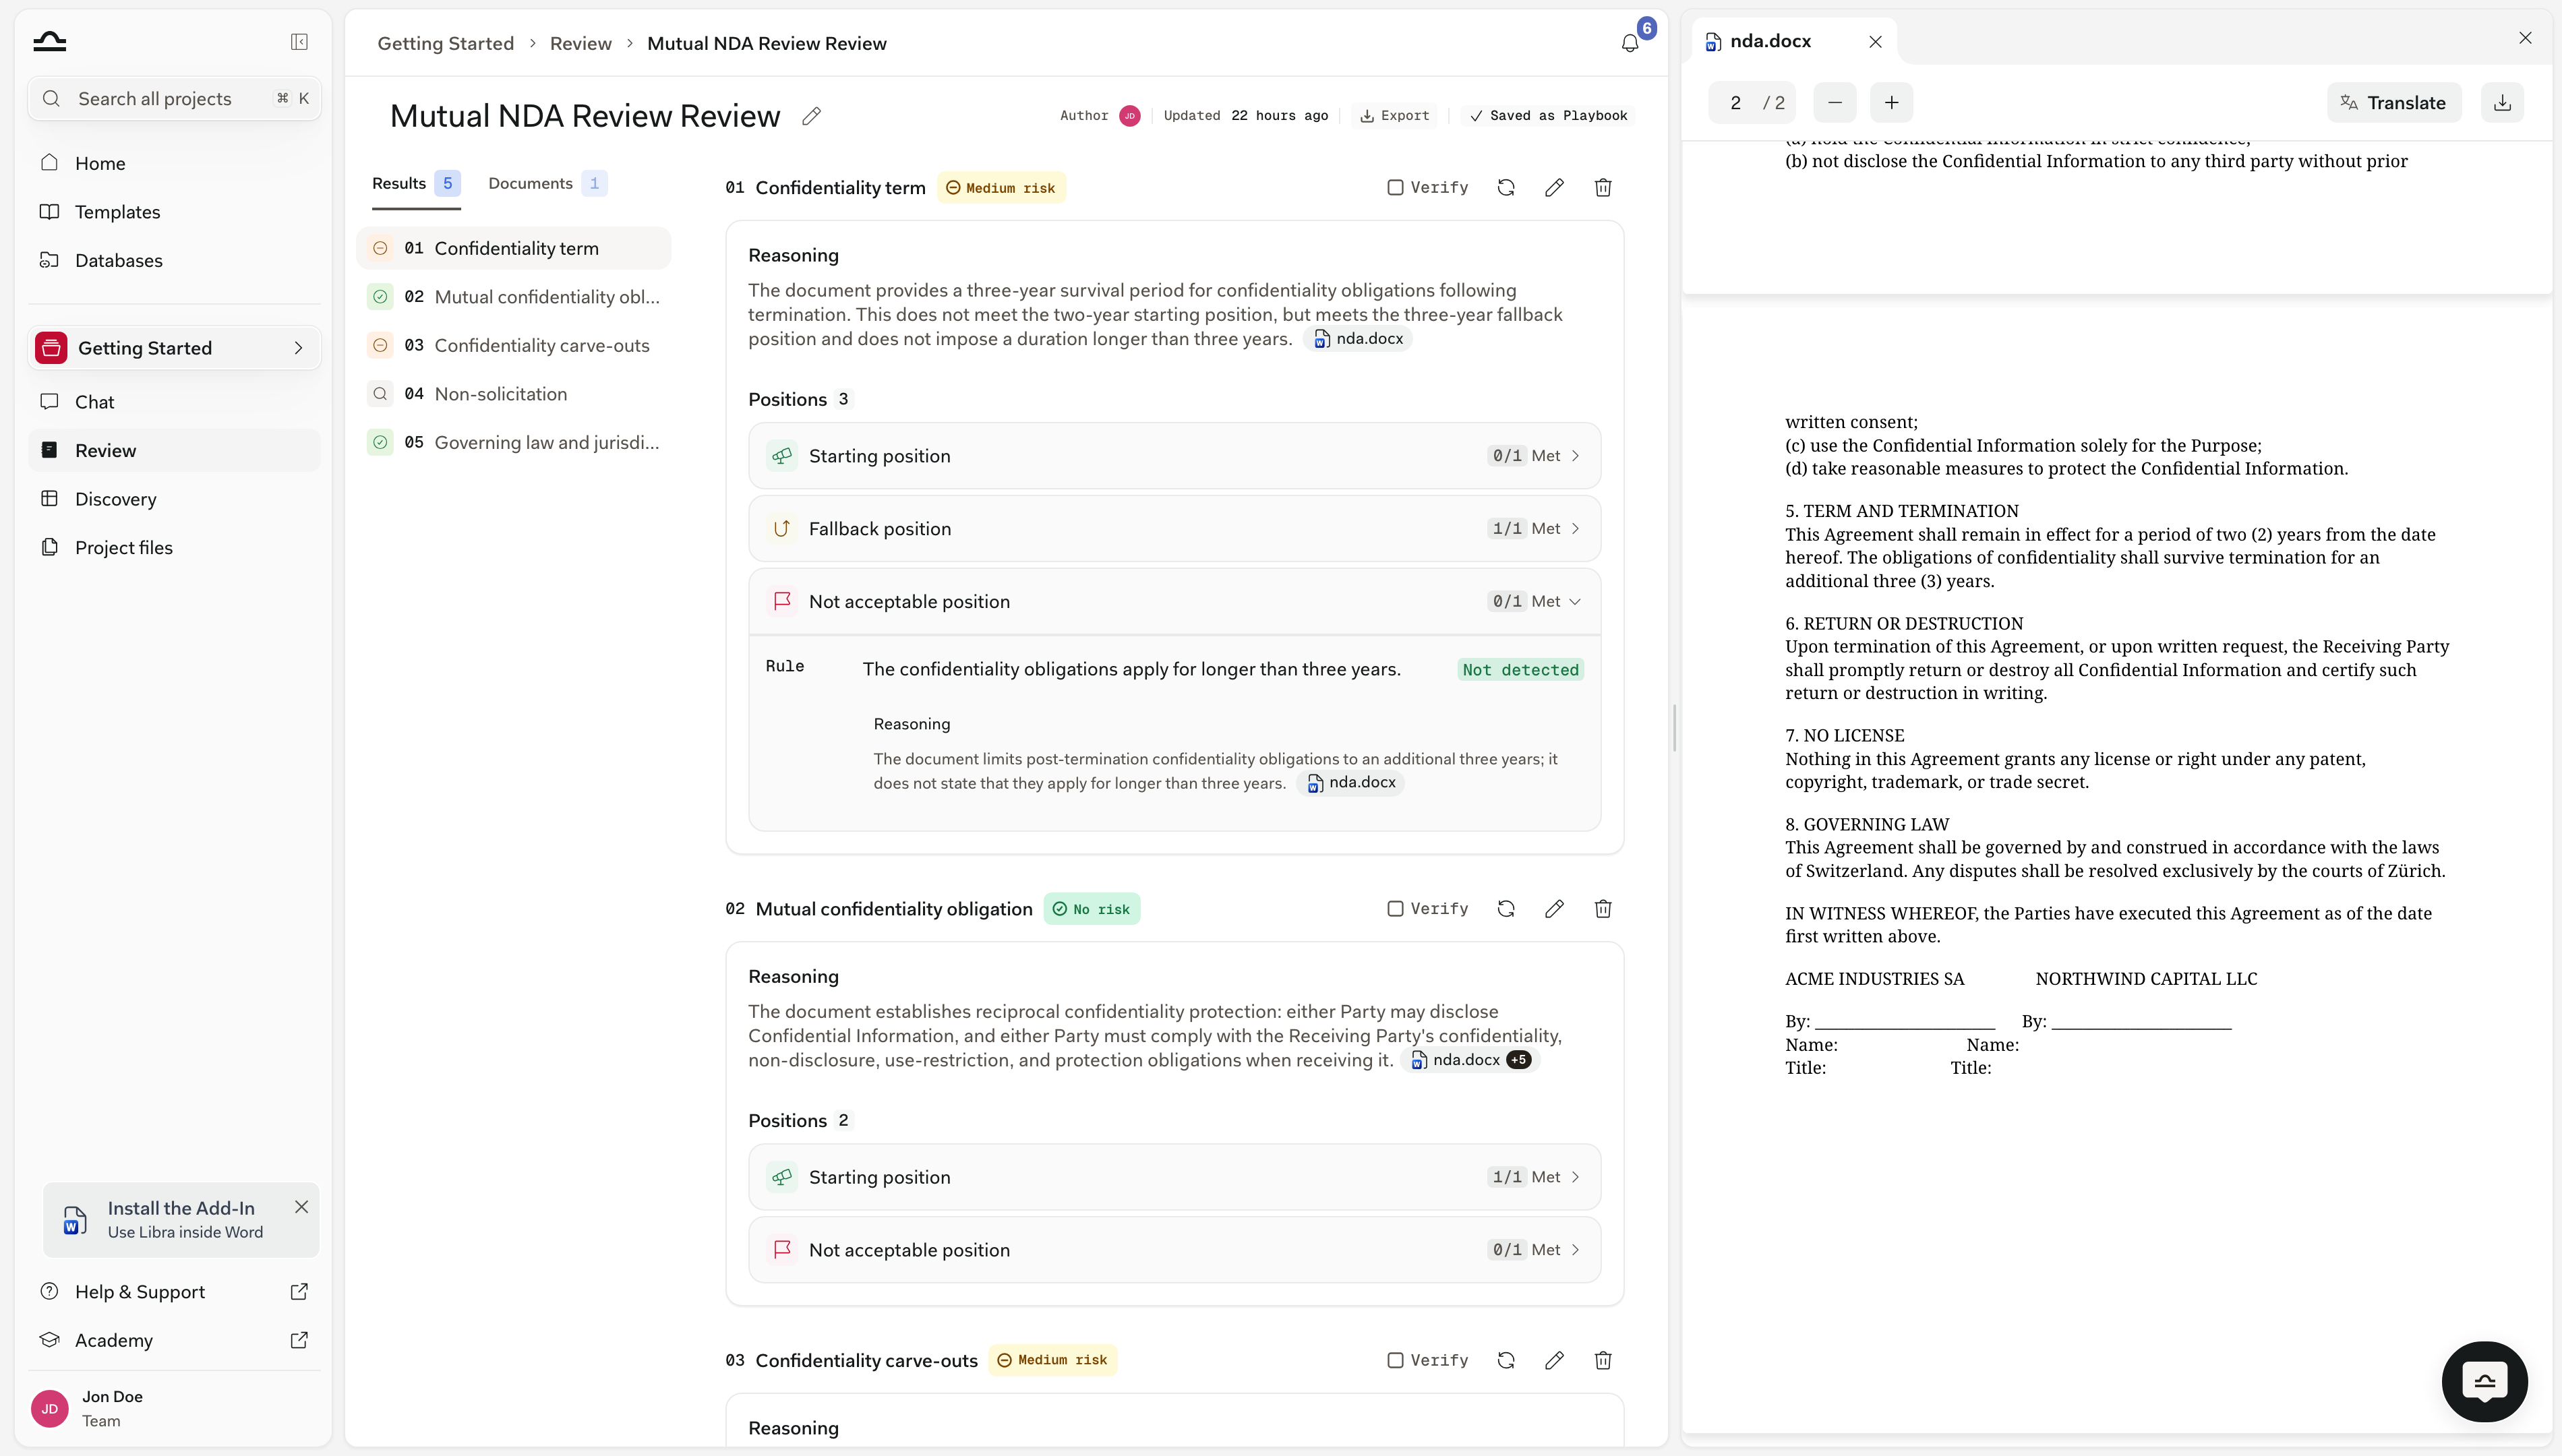This screenshot has width=2562, height=1456.
Task: Edit the Confidentiality carve-outs result
Action: (x=1554, y=1360)
